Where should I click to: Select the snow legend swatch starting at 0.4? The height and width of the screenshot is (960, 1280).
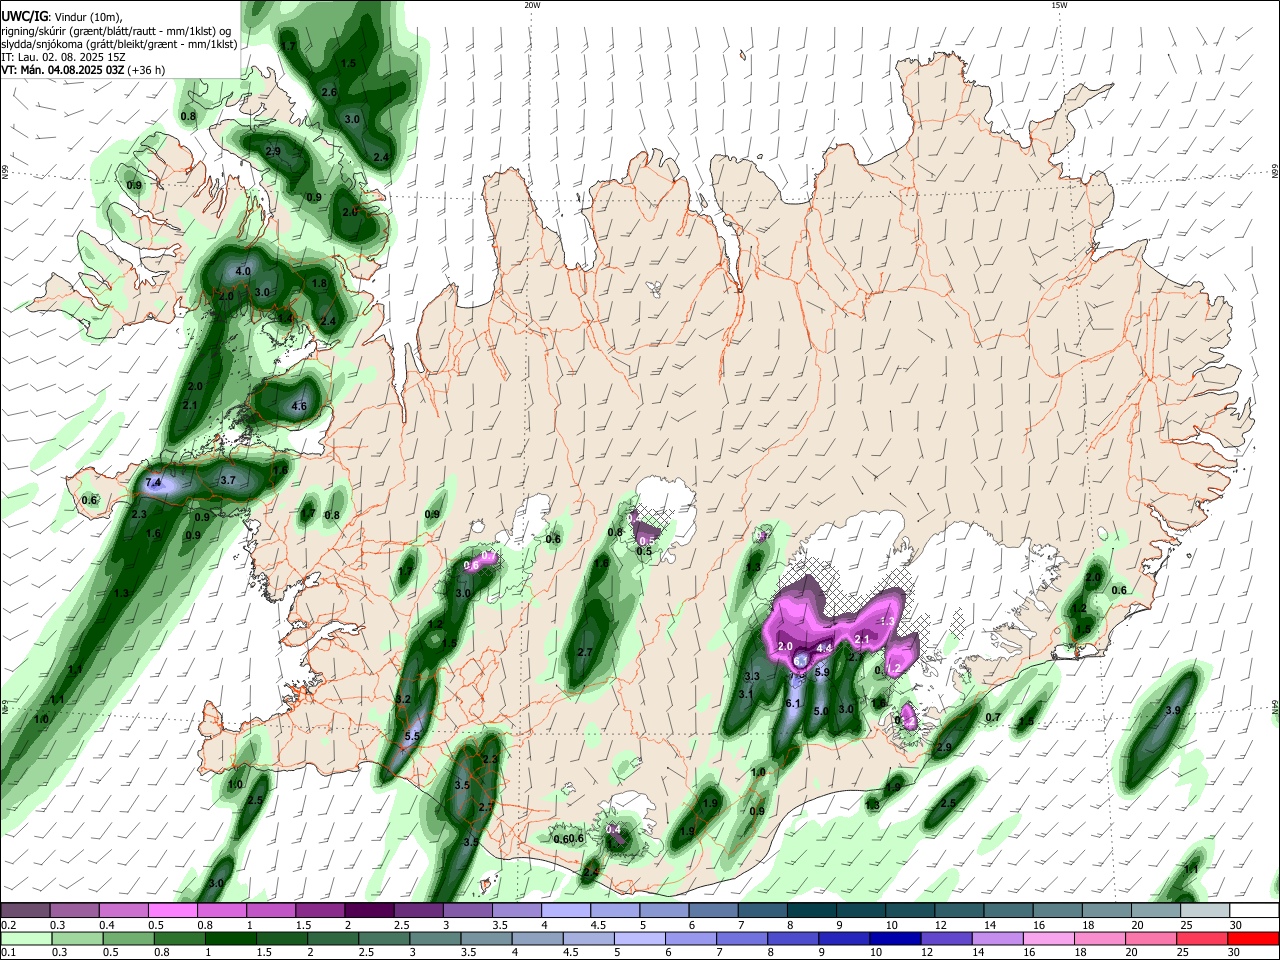click(x=123, y=911)
